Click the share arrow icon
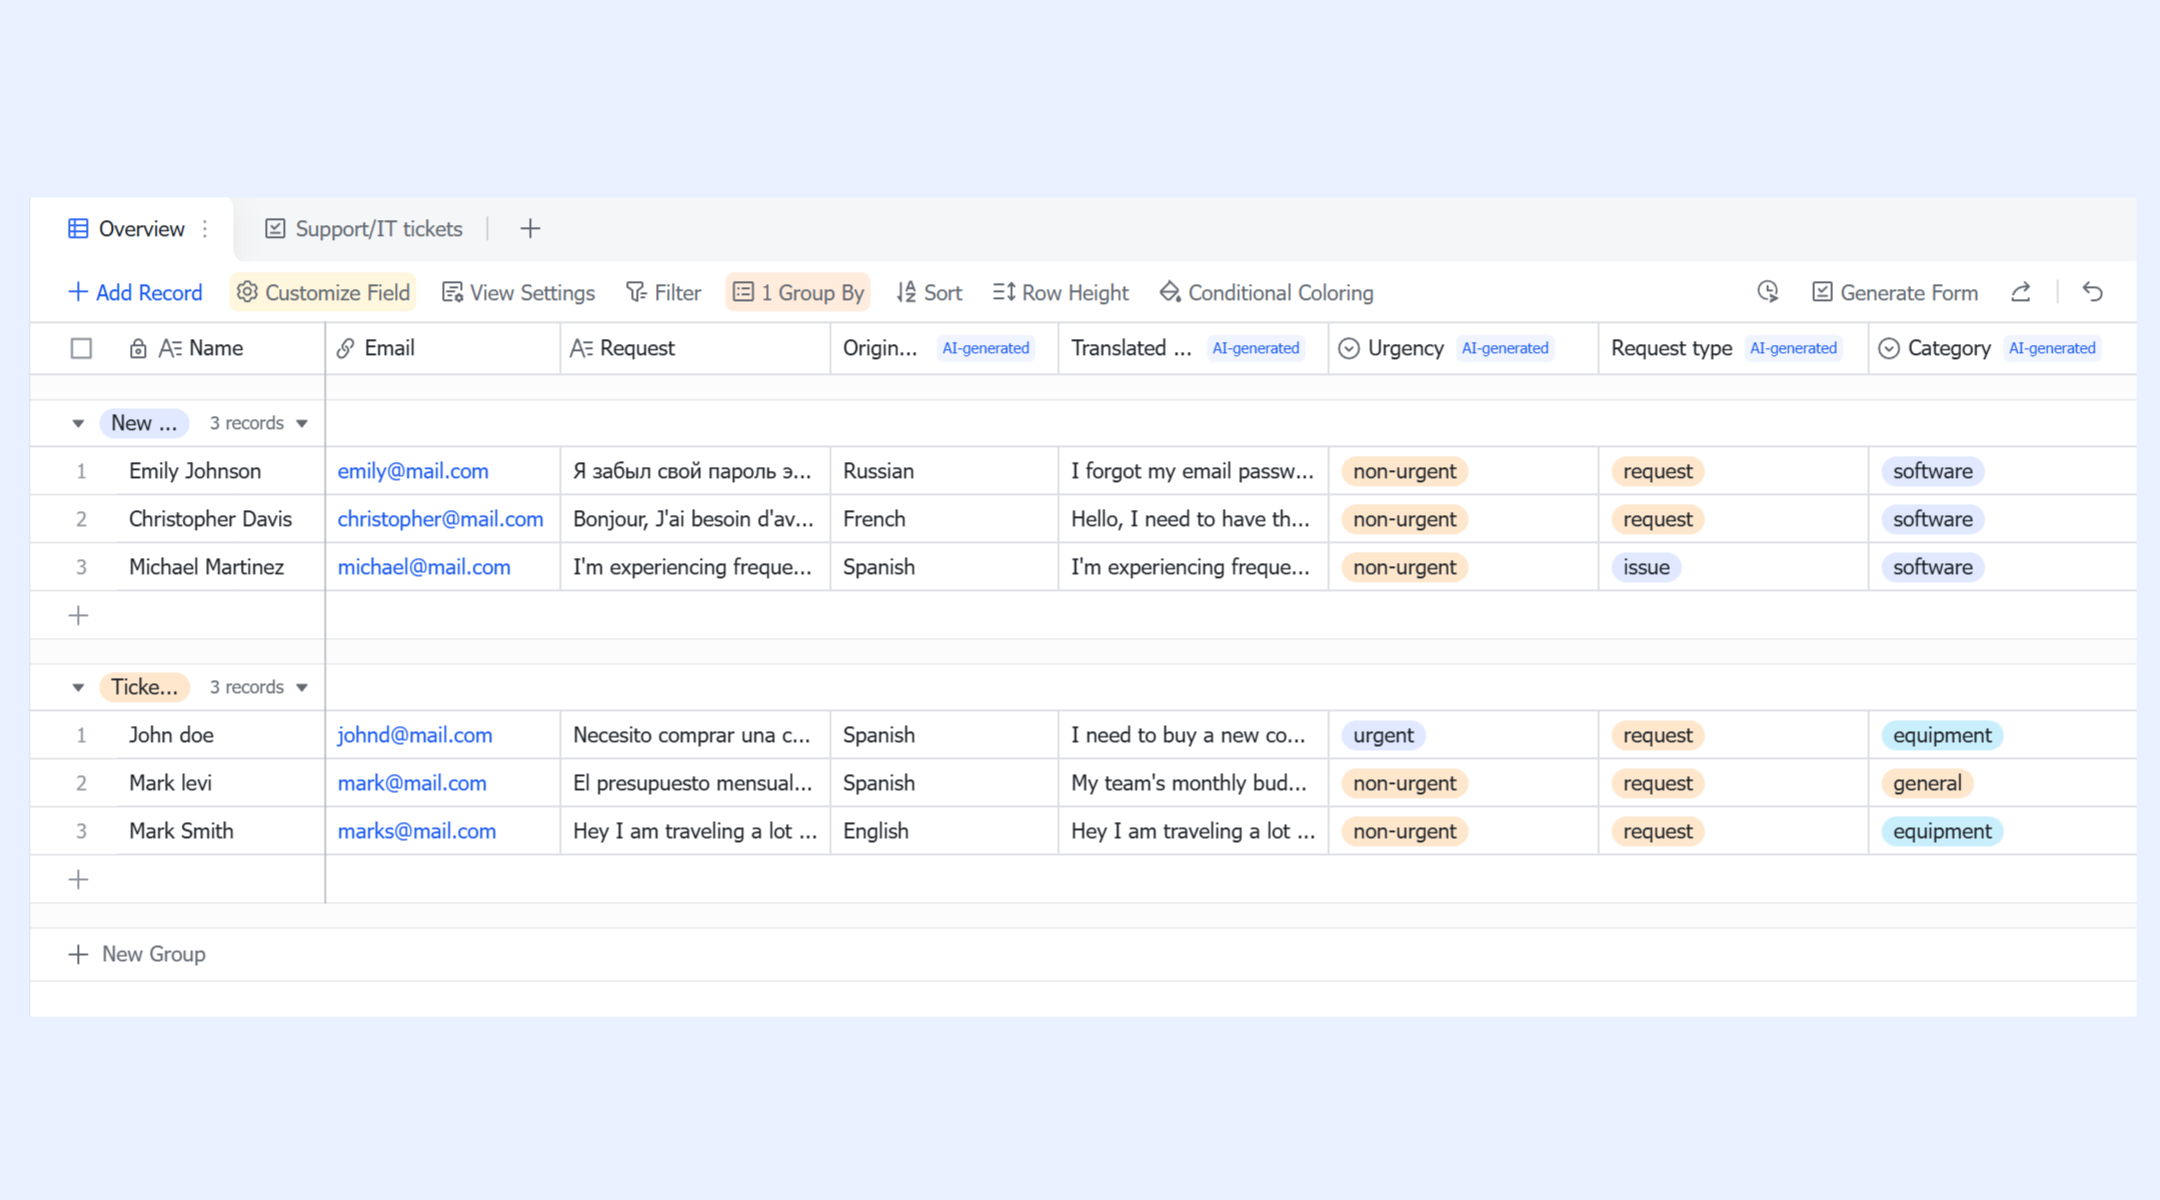Viewport: 2160px width, 1200px height. pos(2021,291)
